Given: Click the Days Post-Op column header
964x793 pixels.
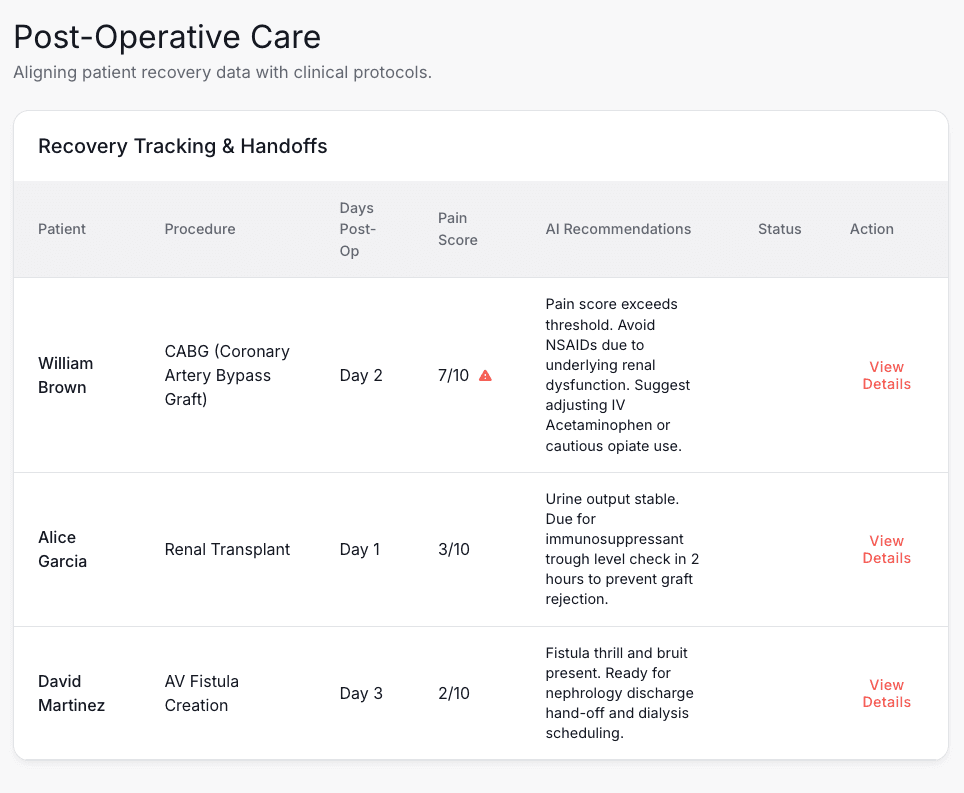Looking at the screenshot, I should [x=357, y=229].
